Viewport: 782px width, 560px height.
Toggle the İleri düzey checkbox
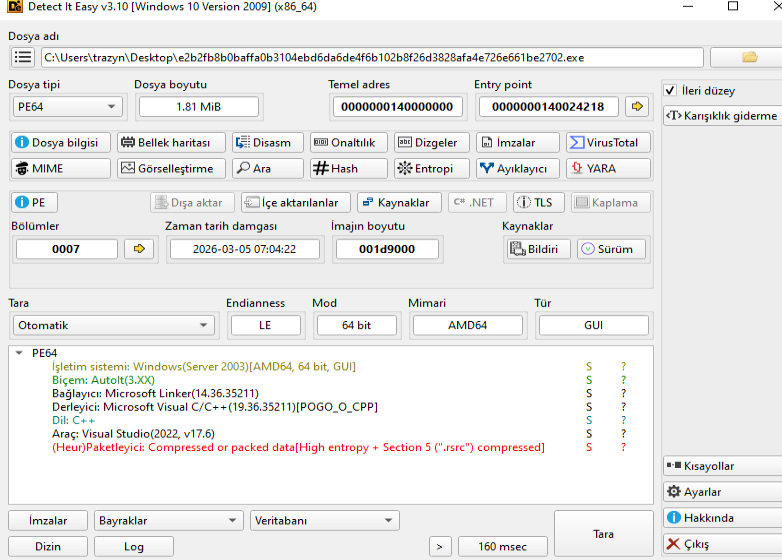[671, 90]
